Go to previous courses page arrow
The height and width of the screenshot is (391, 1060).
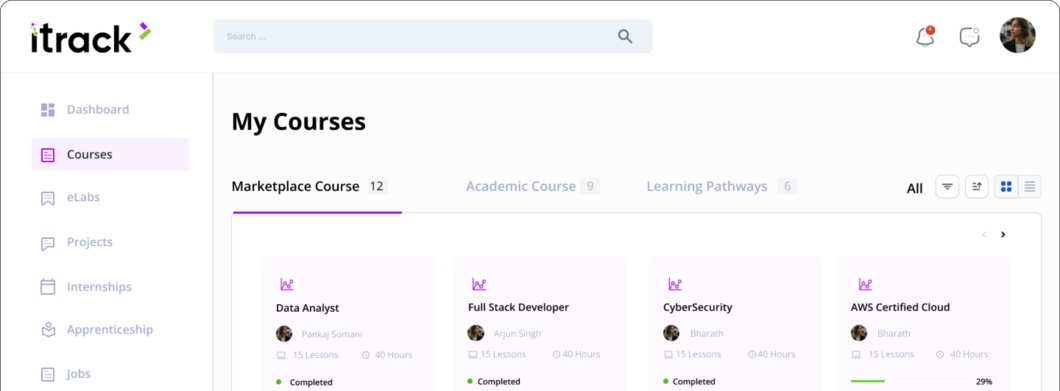point(984,235)
